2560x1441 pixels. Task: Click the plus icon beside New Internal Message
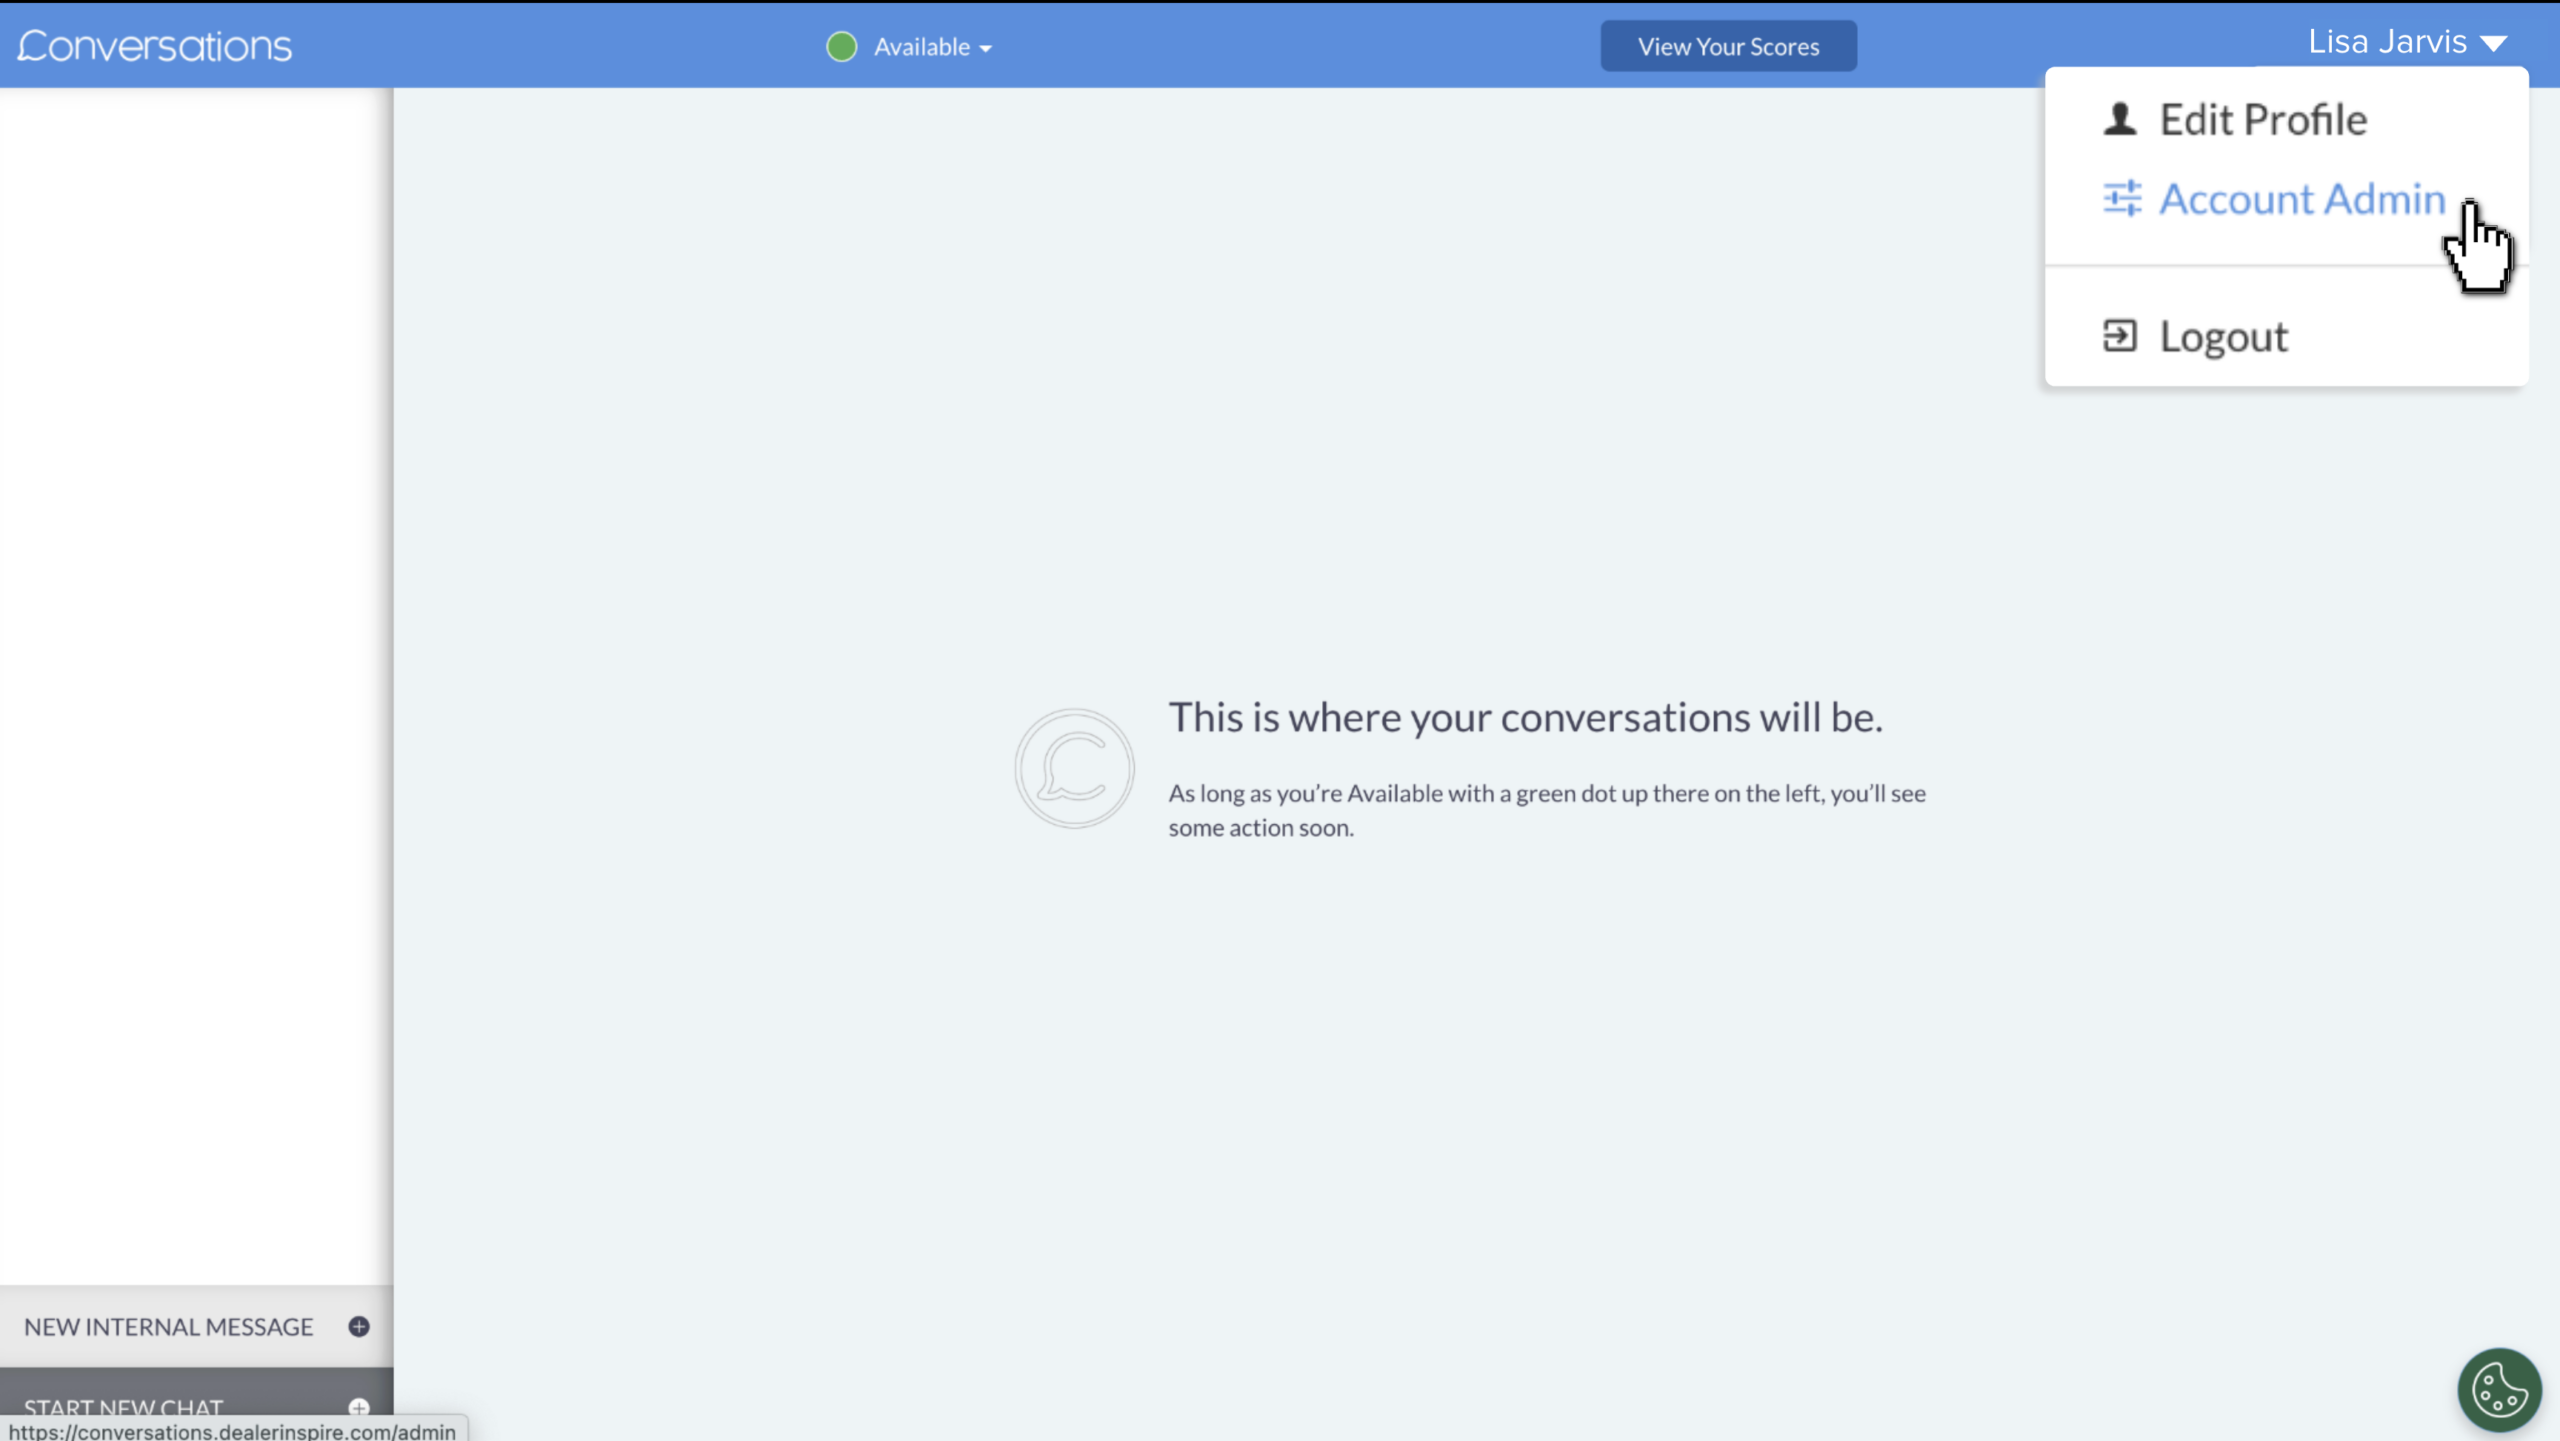click(x=359, y=1326)
